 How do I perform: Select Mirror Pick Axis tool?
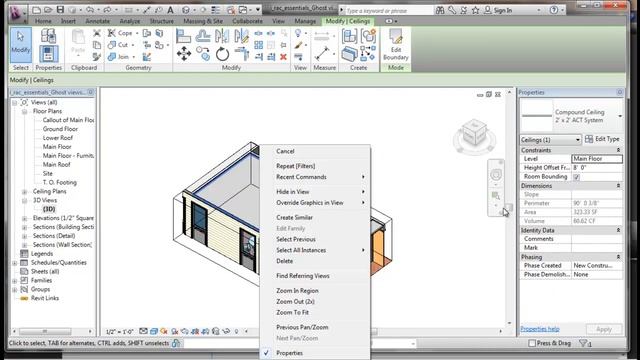tap(222, 36)
